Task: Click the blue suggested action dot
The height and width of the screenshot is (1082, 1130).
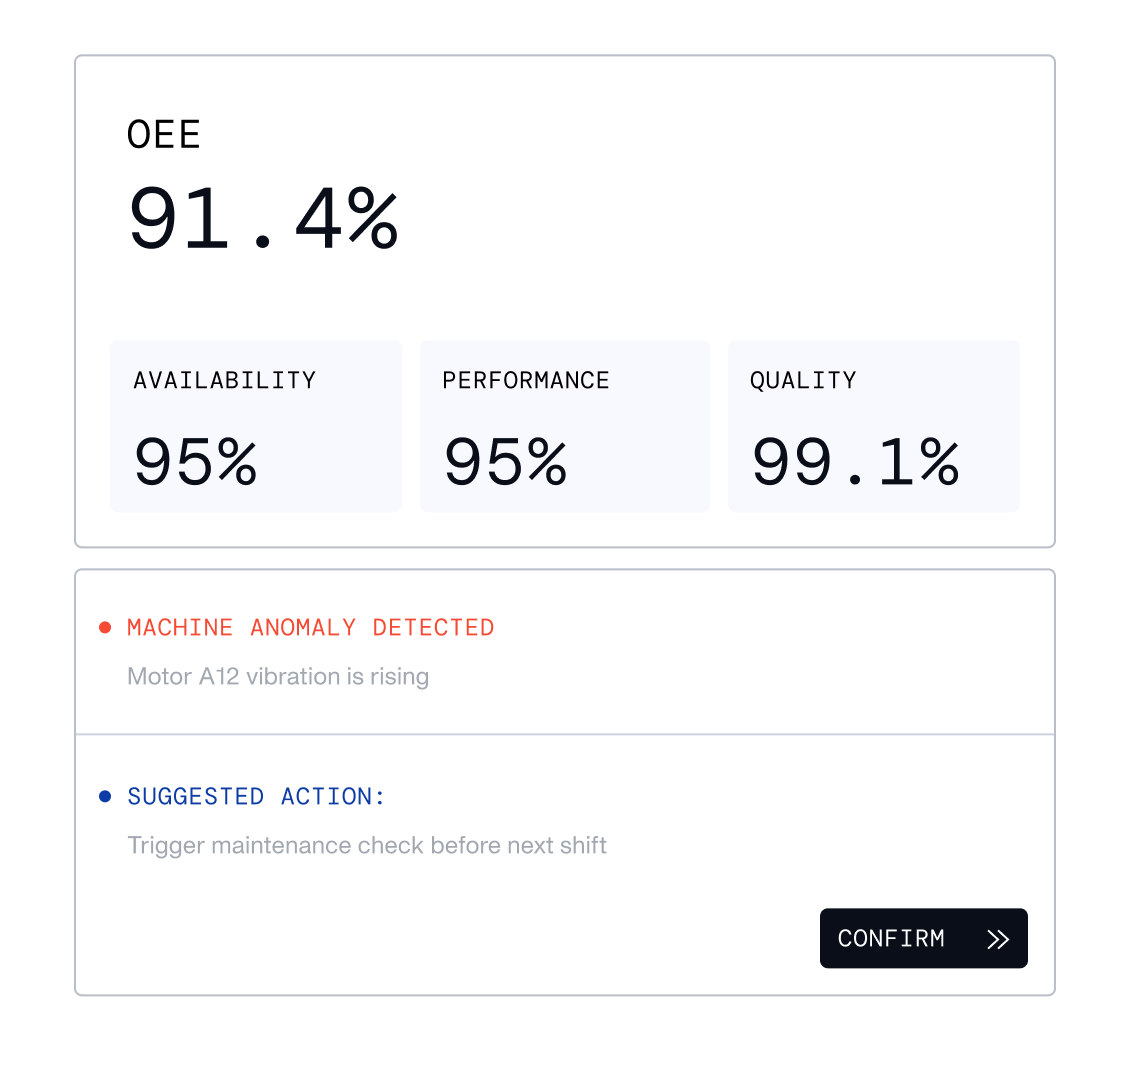Action: (x=105, y=797)
